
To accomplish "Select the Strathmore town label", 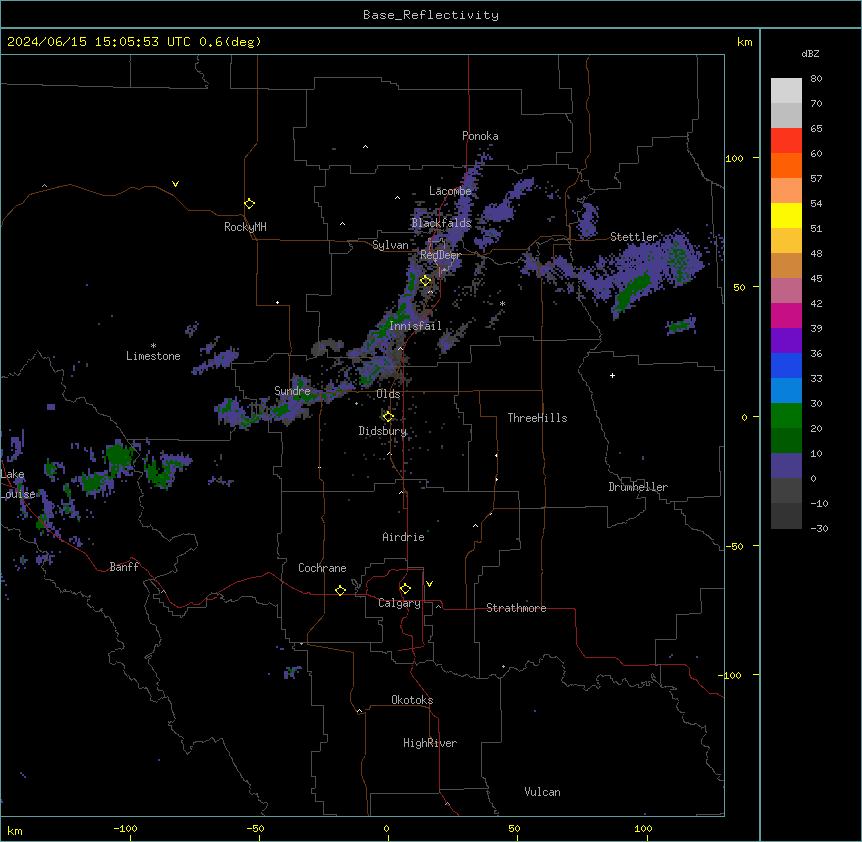I will pyautogui.click(x=516, y=608).
